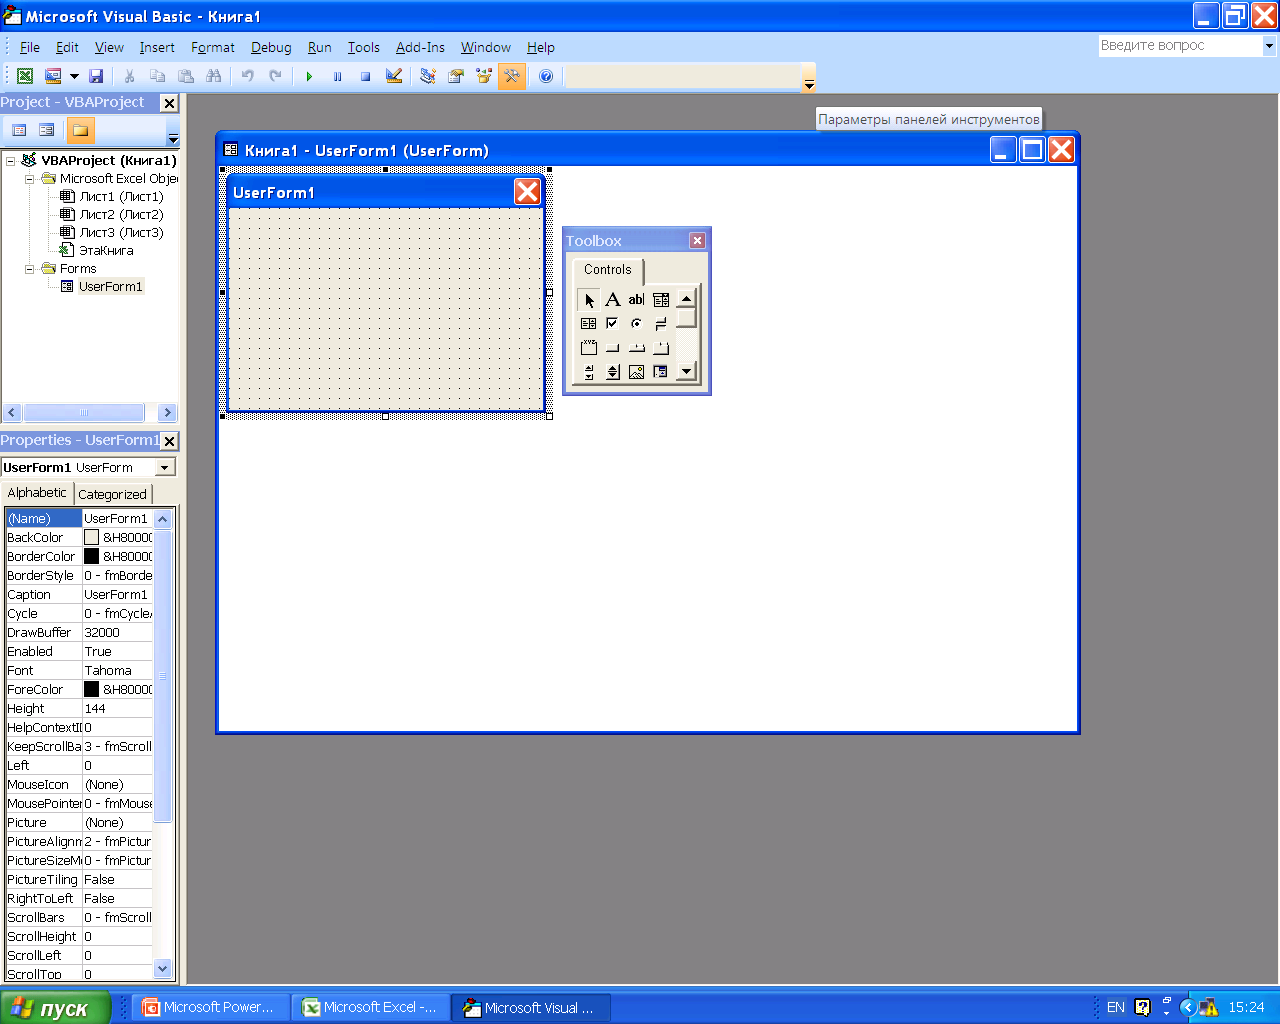Click the Reset stop icon
The height and width of the screenshot is (1024, 1280).
(365, 76)
